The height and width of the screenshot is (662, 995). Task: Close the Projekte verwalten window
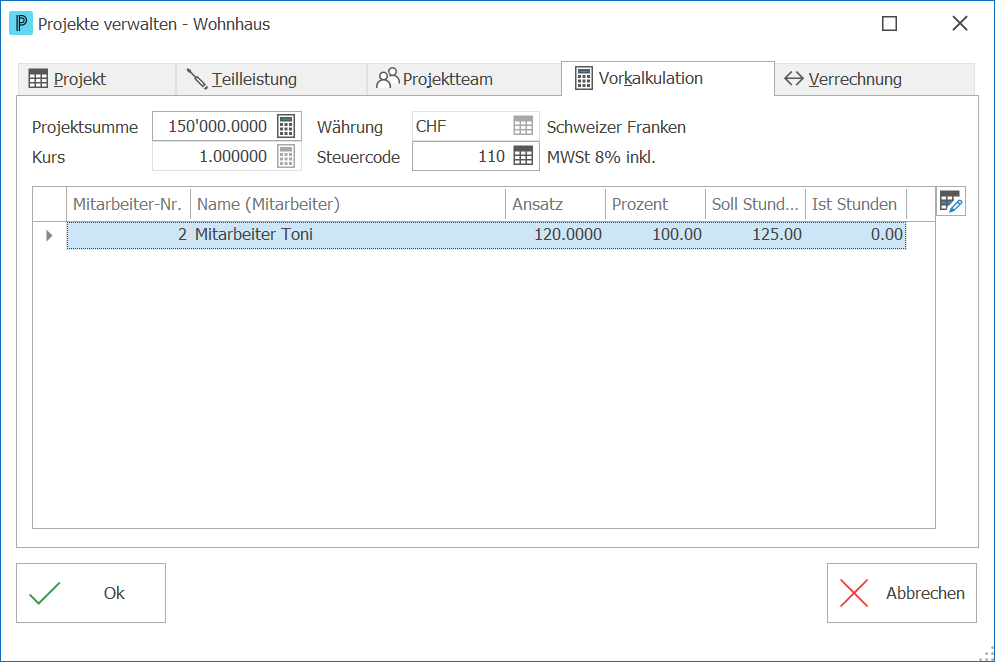click(x=960, y=24)
